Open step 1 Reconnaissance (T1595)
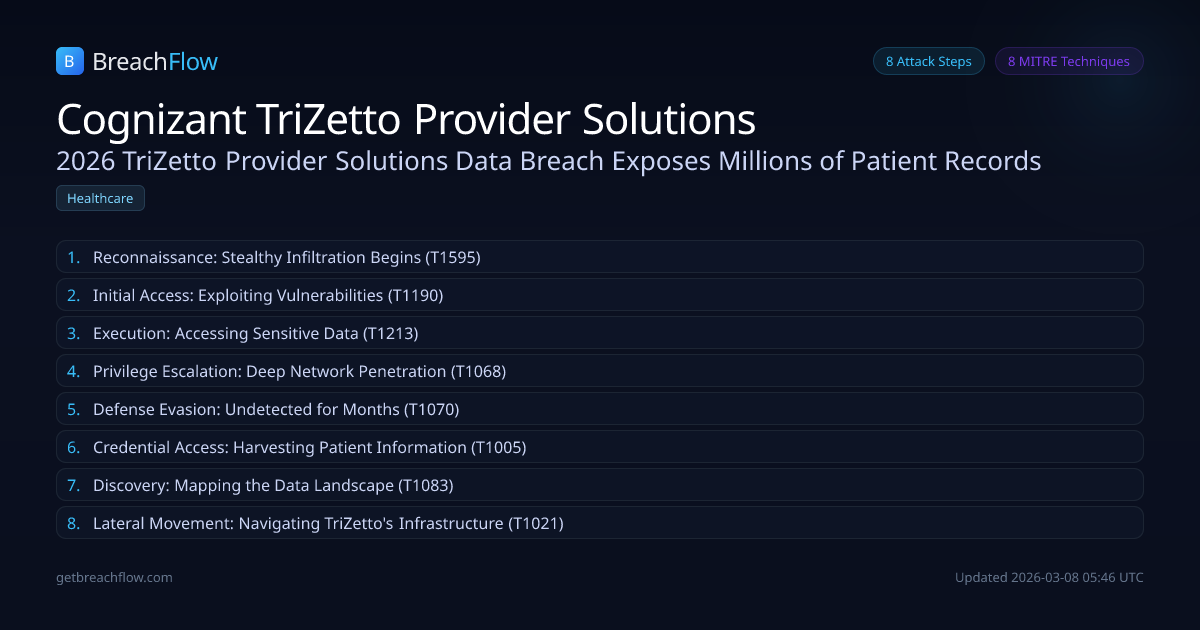This screenshot has width=1200, height=630. [287, 257]
